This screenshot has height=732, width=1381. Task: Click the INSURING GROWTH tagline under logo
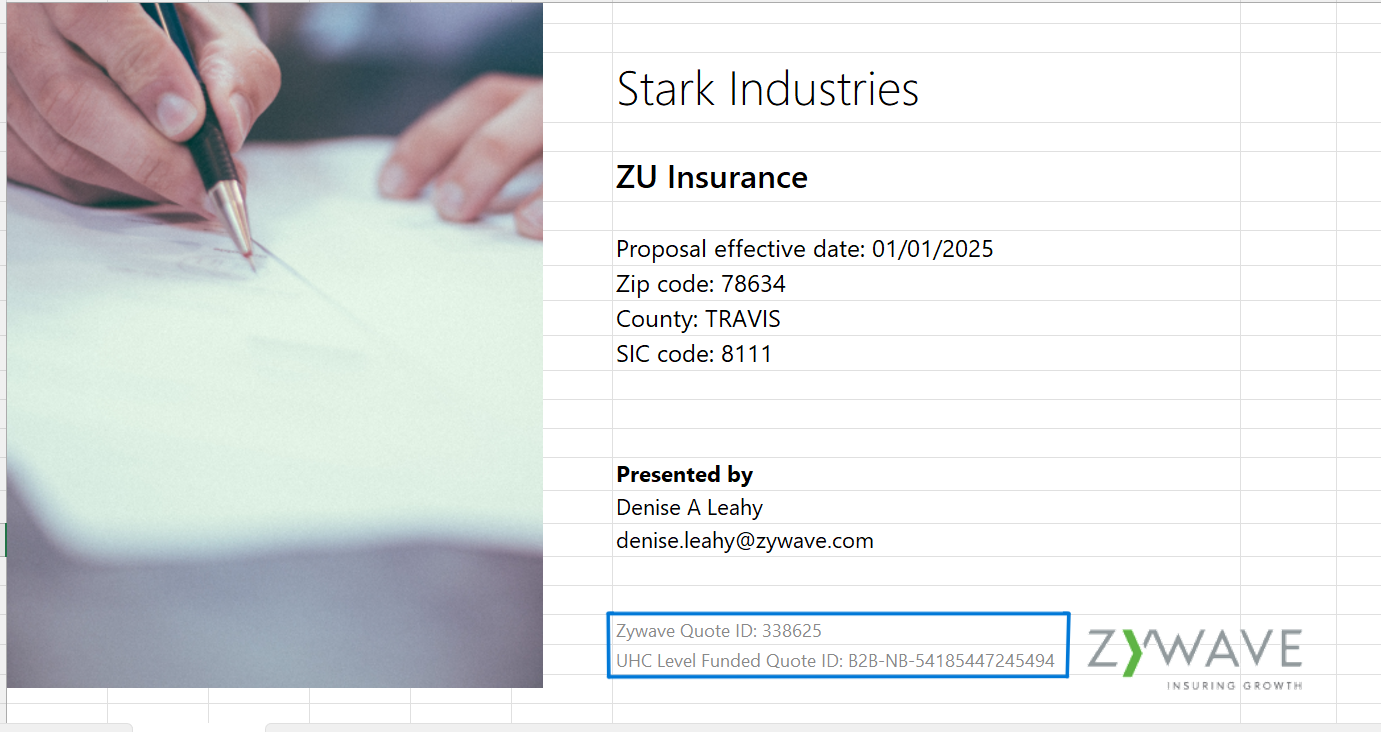click(x=1234, y=686)
